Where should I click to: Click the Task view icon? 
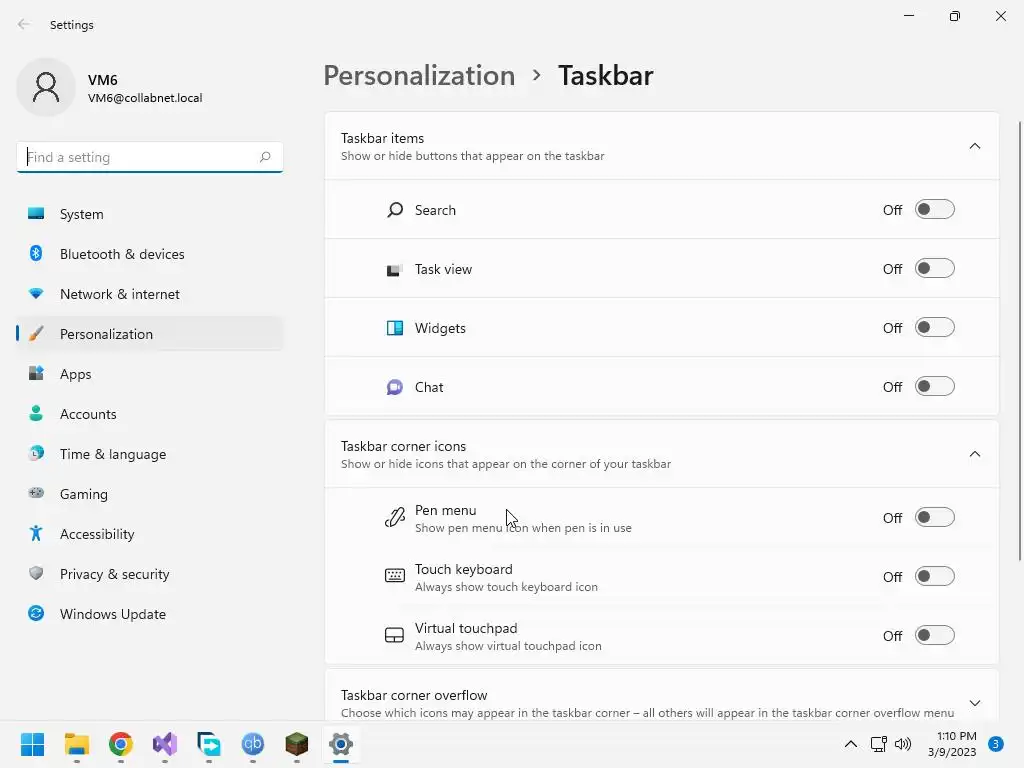[394, 270]
